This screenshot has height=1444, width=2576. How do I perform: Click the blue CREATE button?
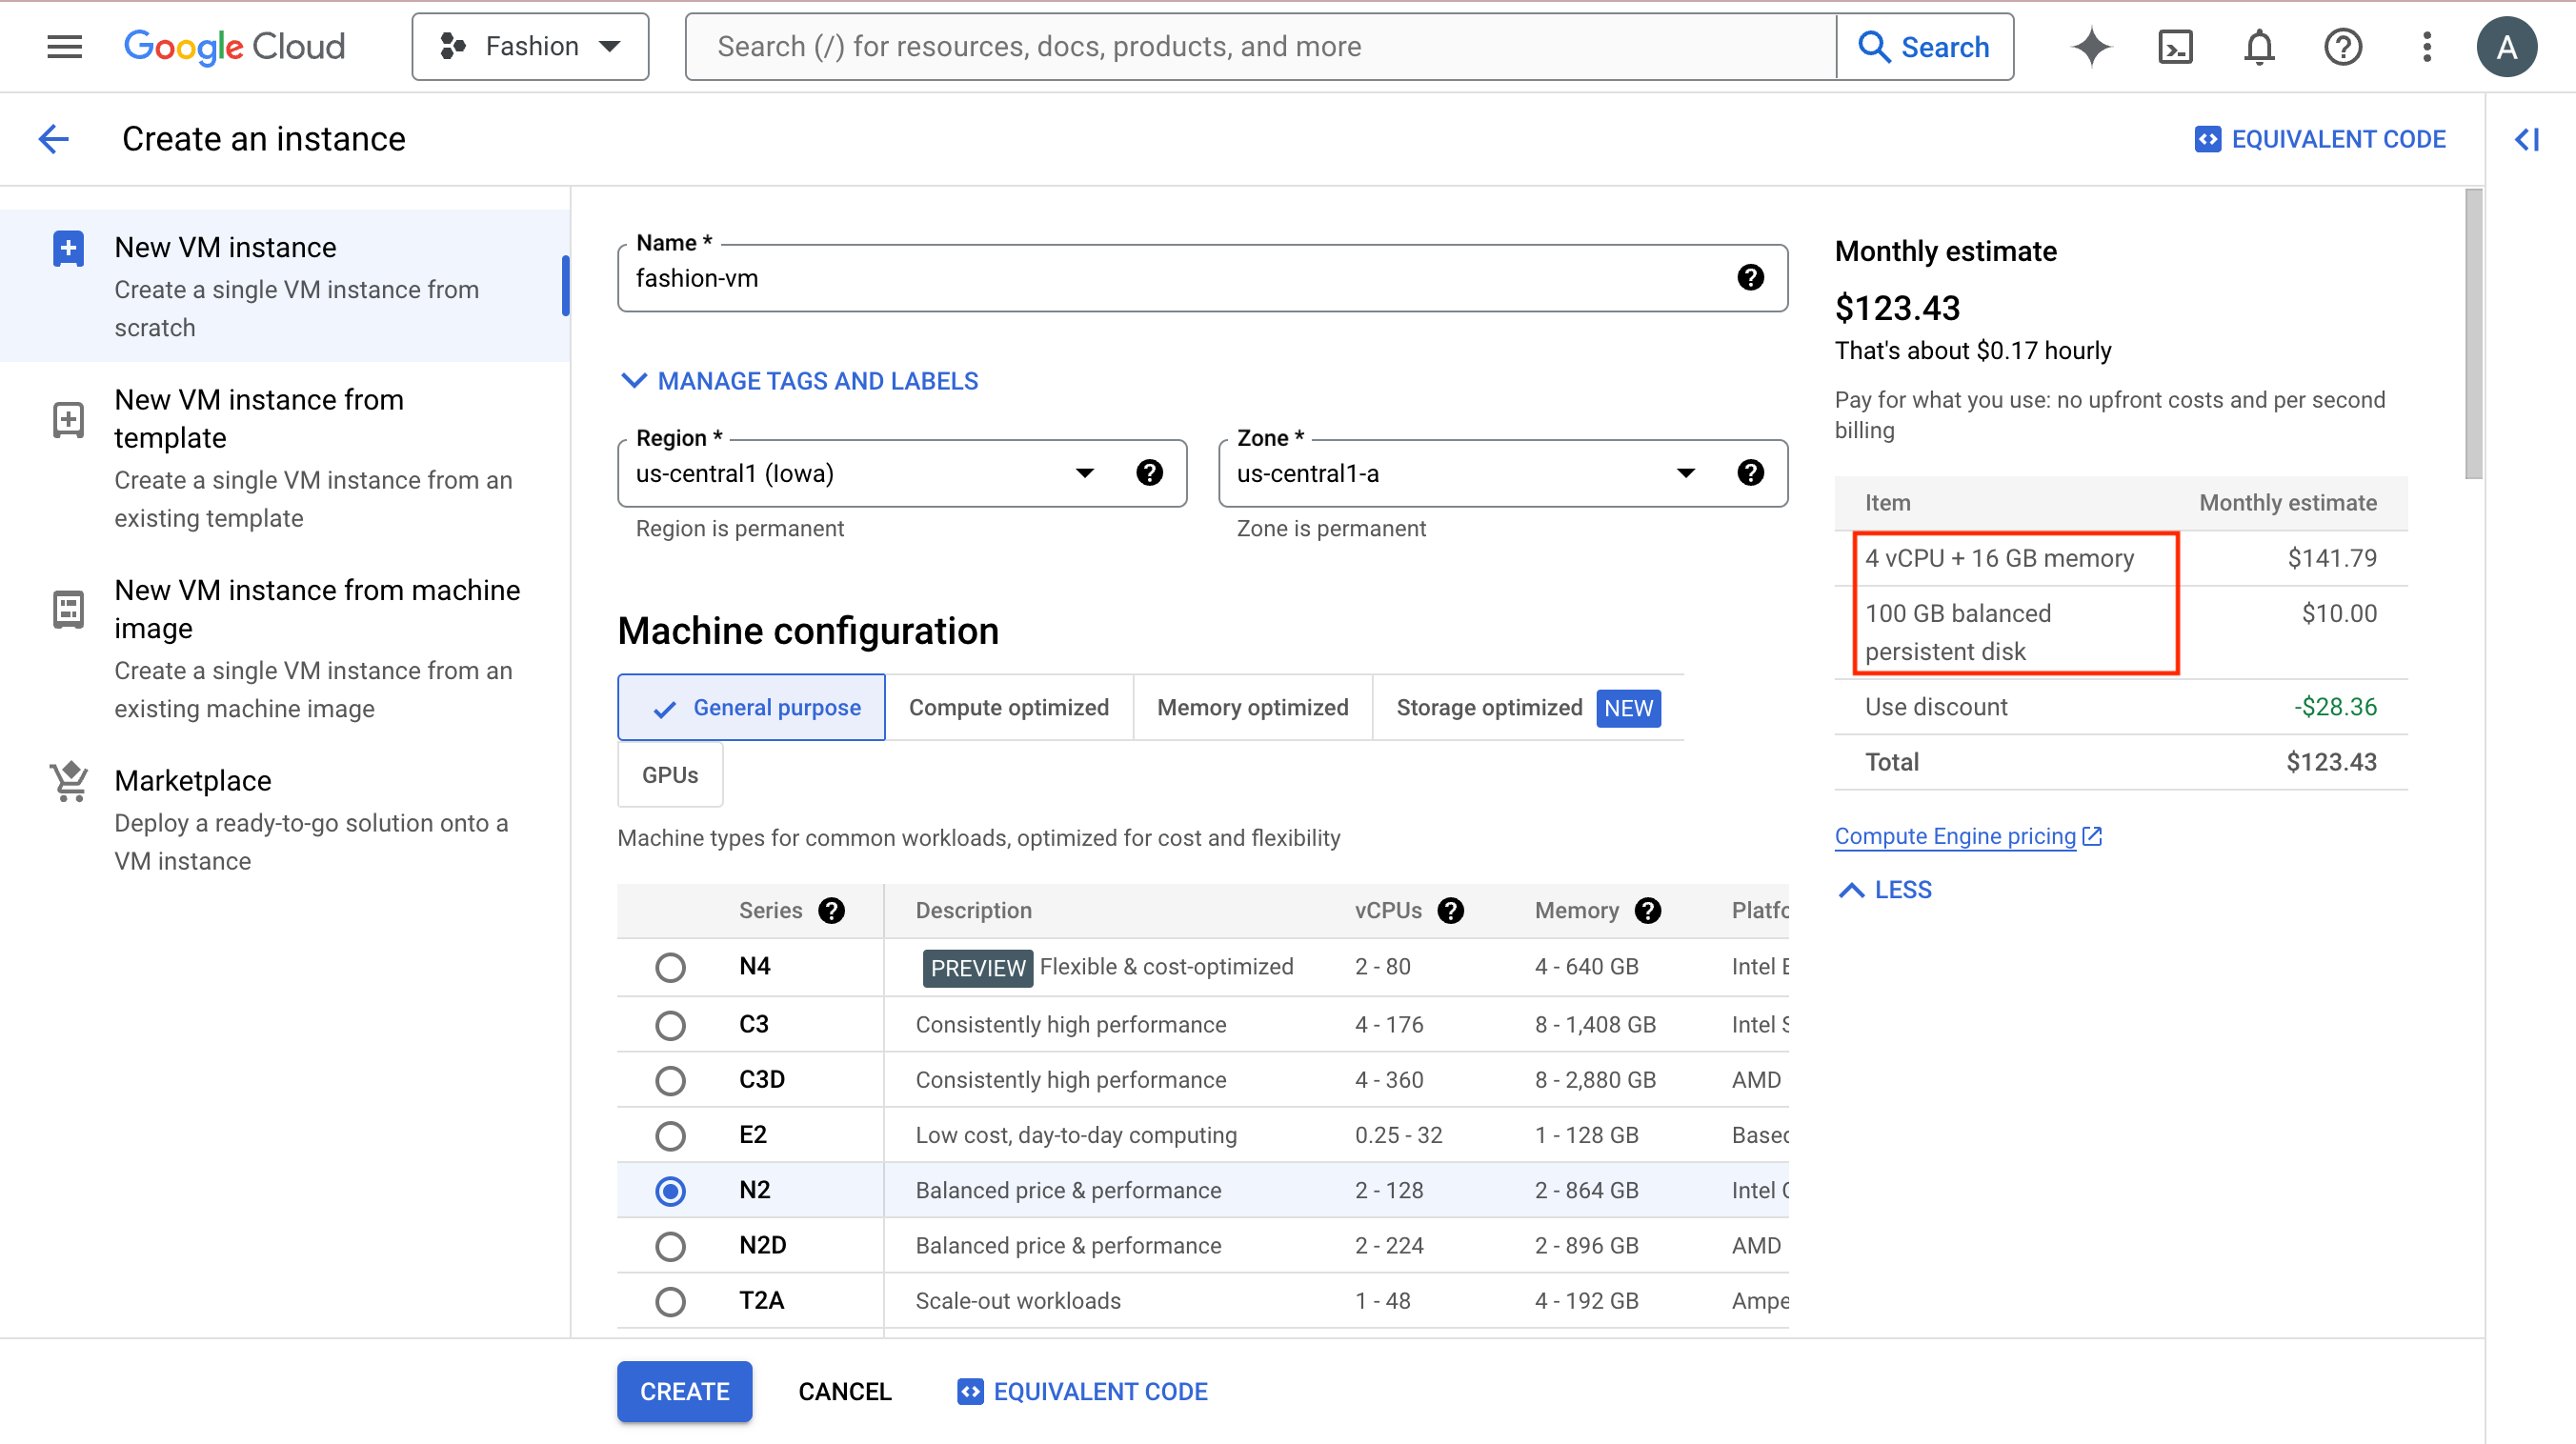coord(684,1391)
